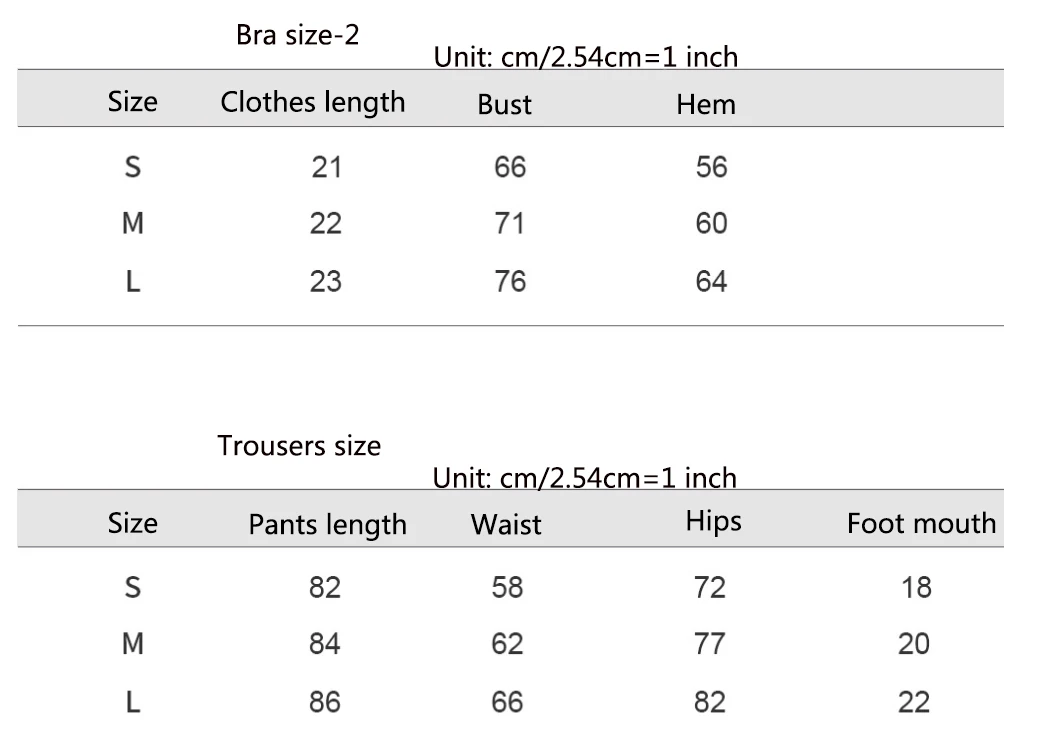The width and height of the screenshot is (1051, 743).
Task: Click the 'Hips' column header
Action: point(713,522)
